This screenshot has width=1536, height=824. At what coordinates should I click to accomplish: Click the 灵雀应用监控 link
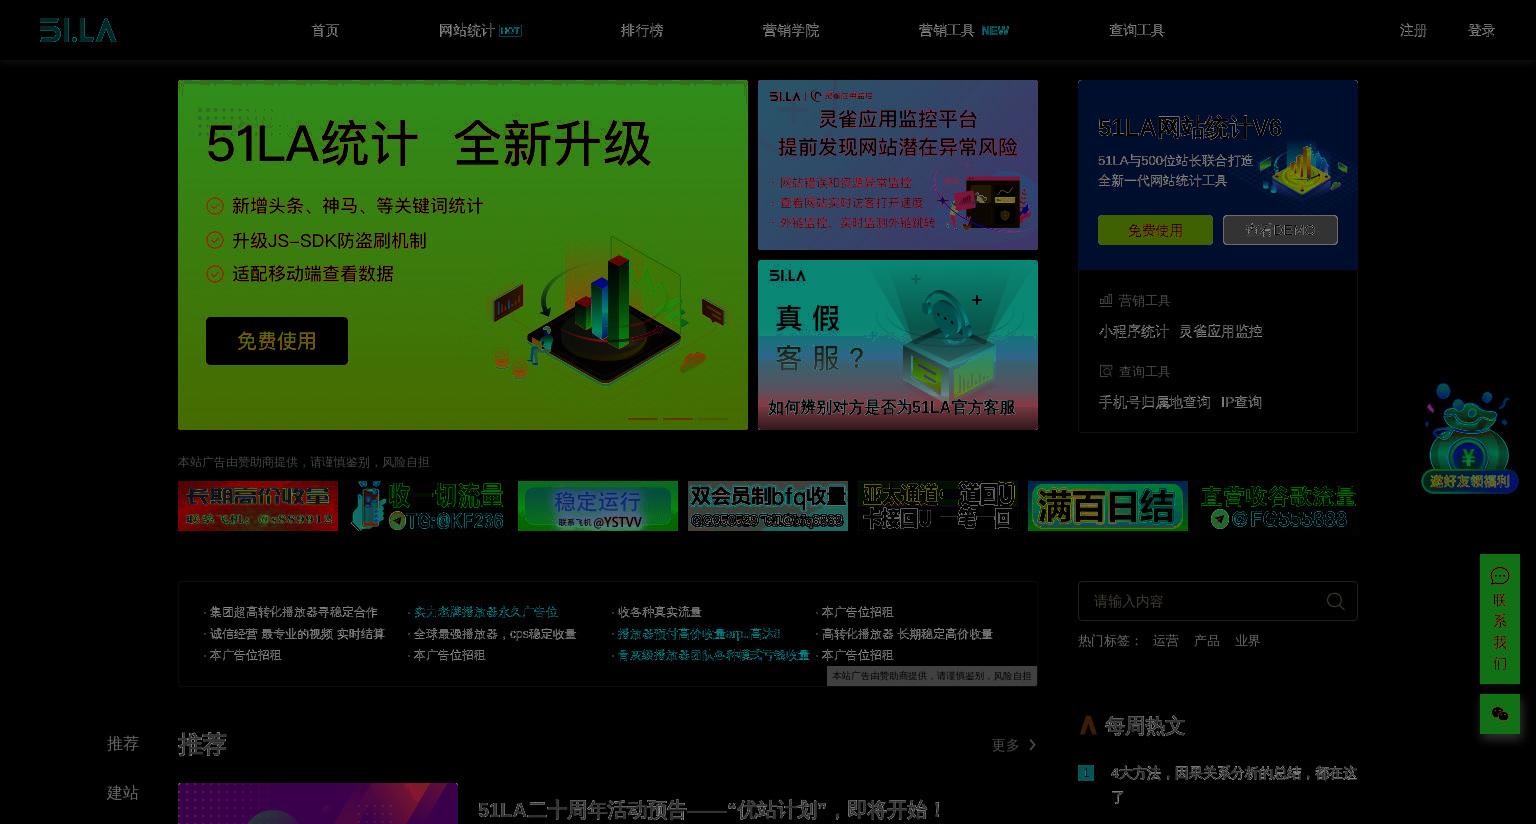1220,331
